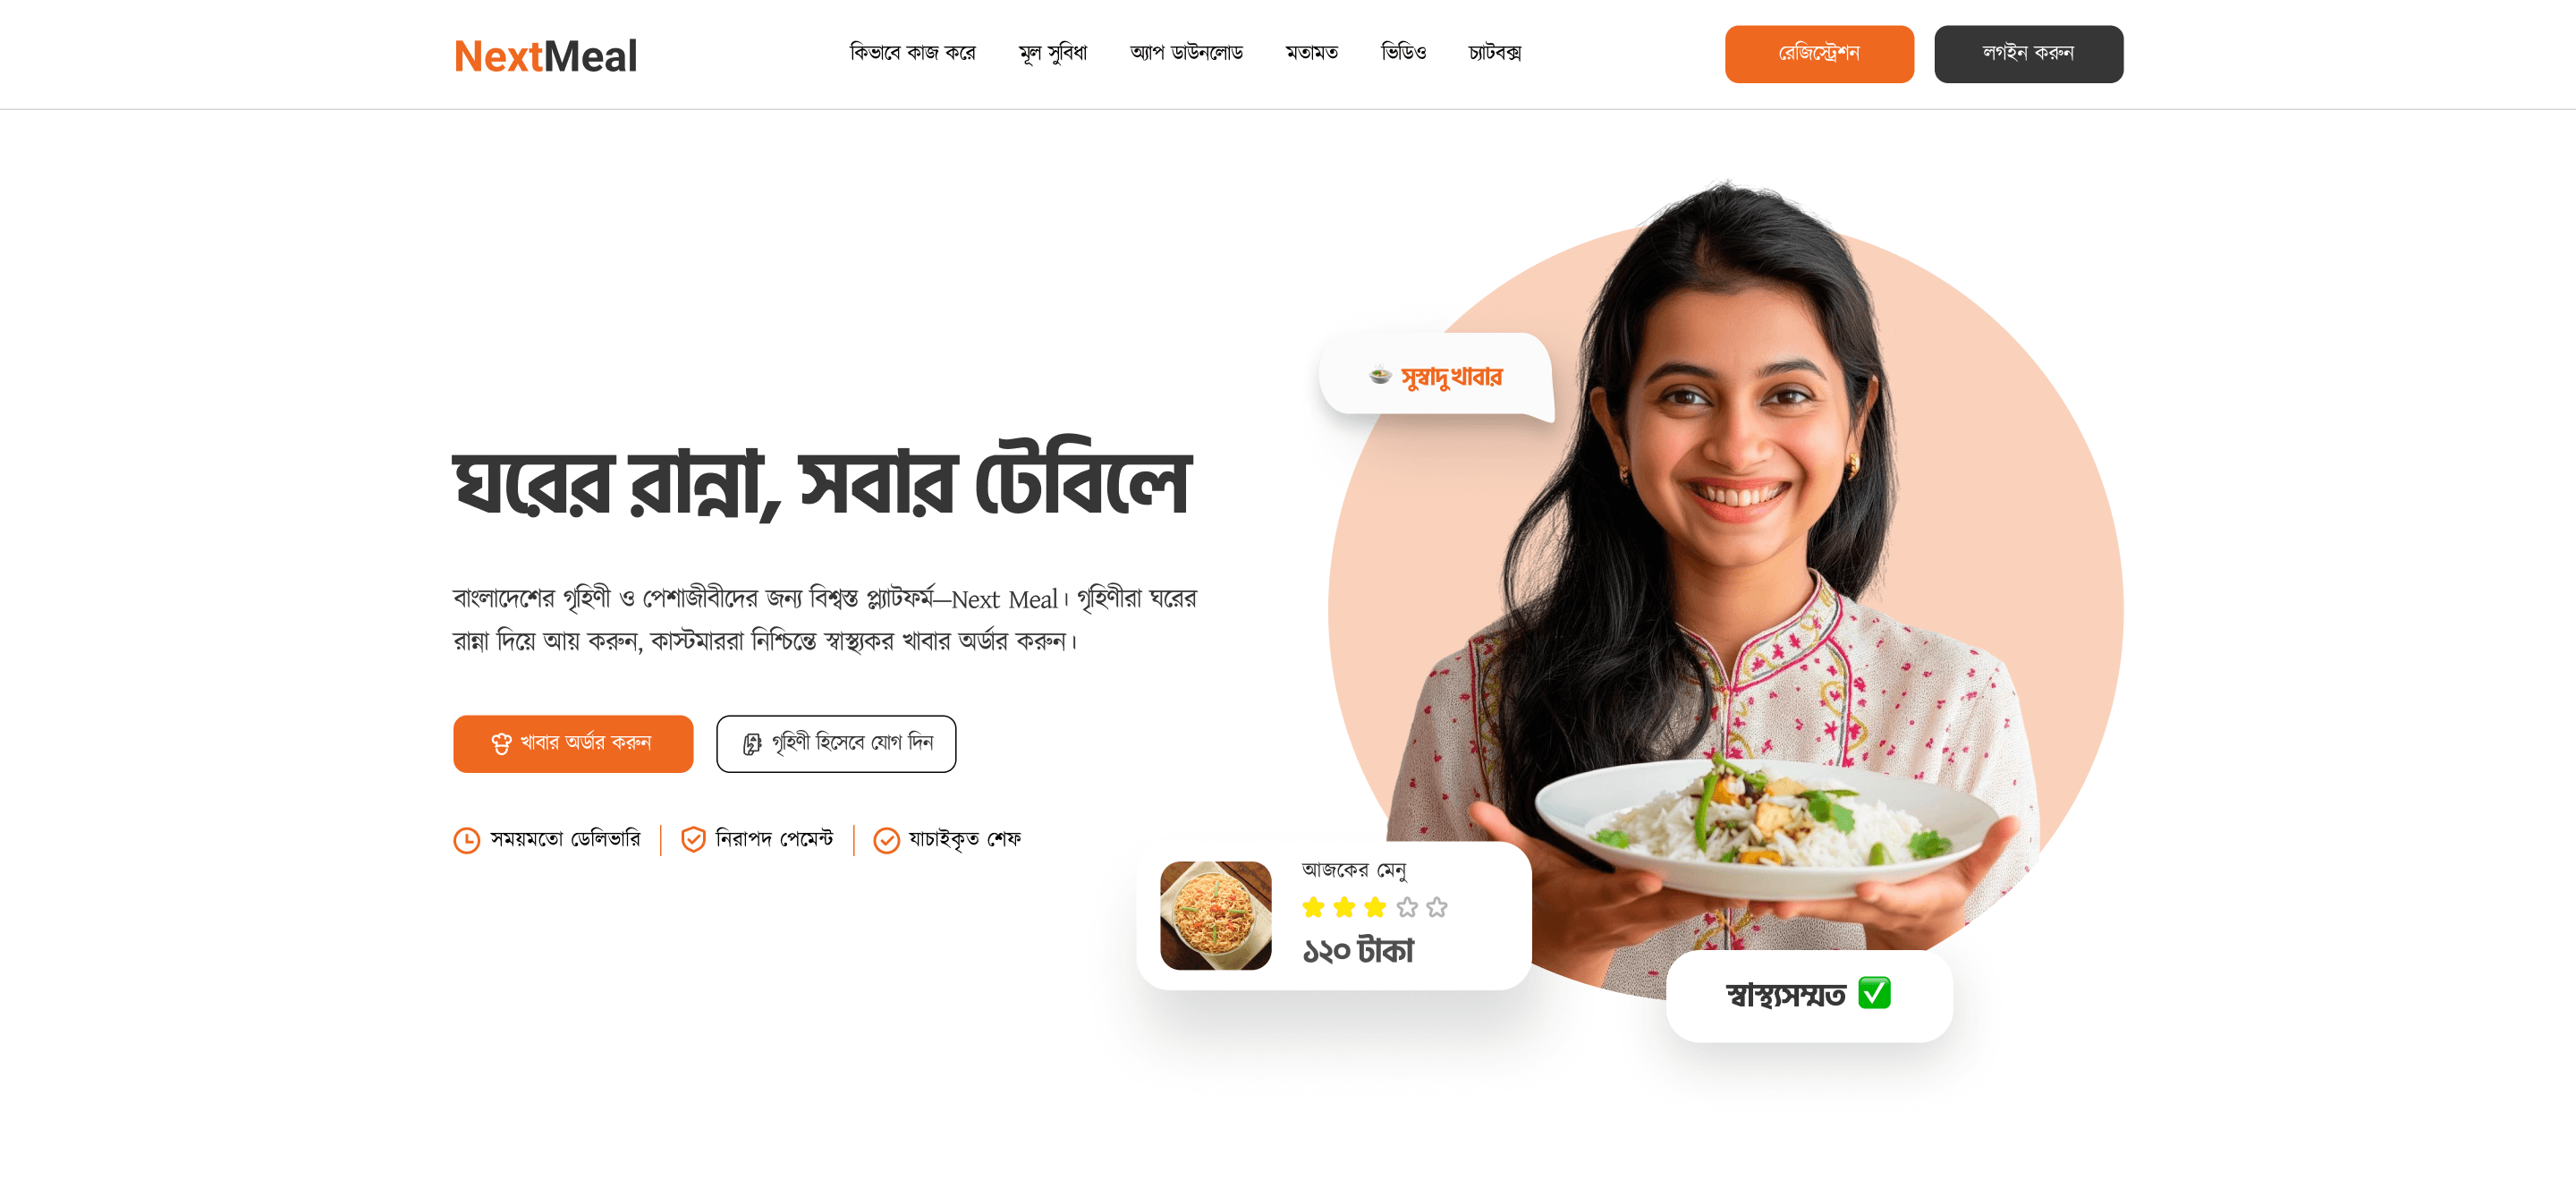This screenshot has height=1197, width=2576.
Task: Click the NextMeal logo
Action: 545,56
